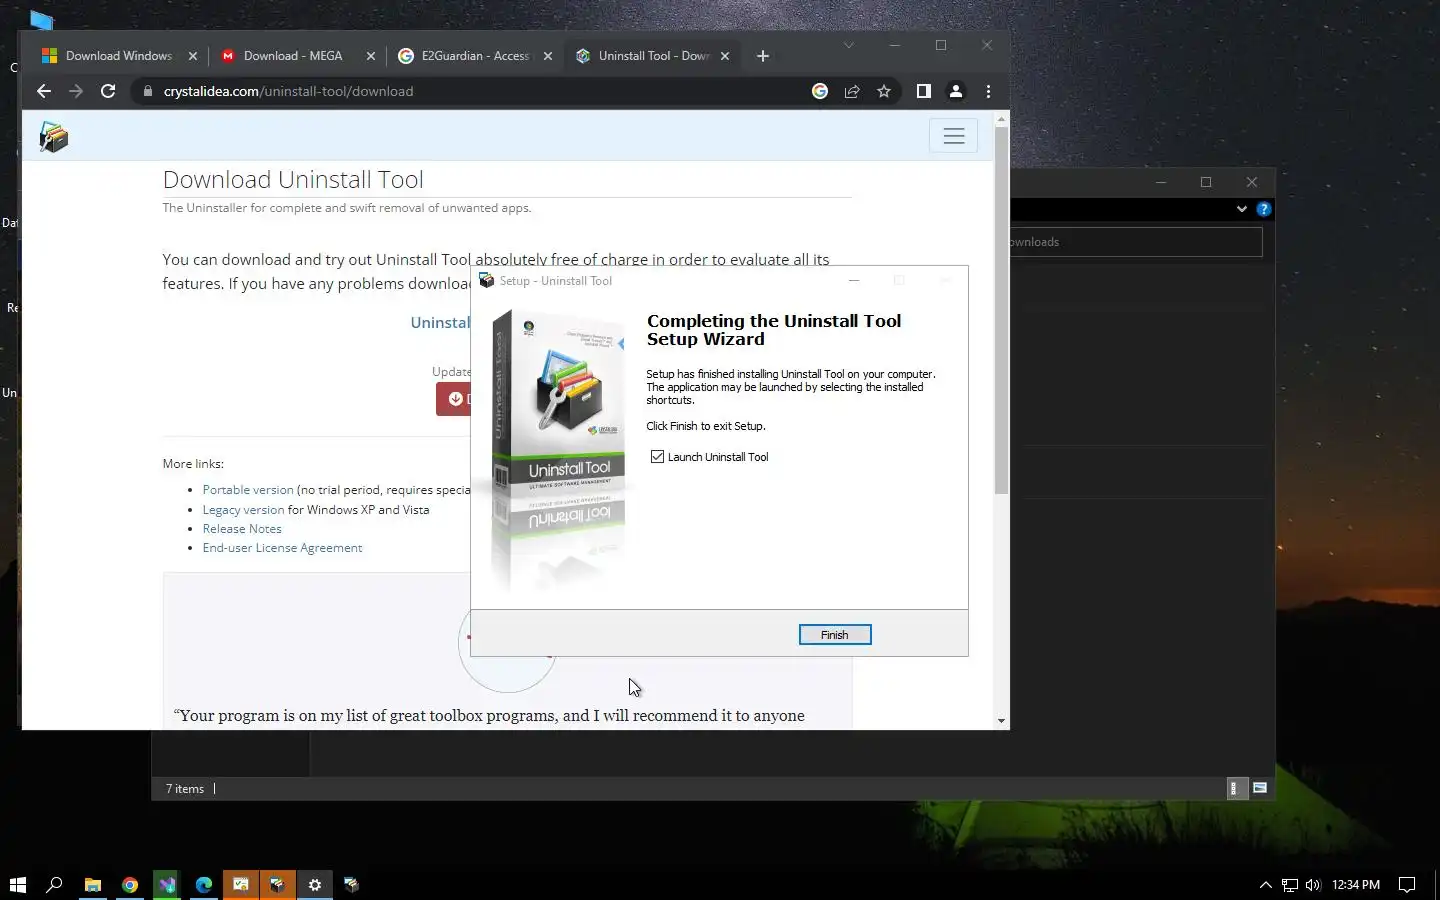Open the Chrome three-dot menu

point(988,91)
